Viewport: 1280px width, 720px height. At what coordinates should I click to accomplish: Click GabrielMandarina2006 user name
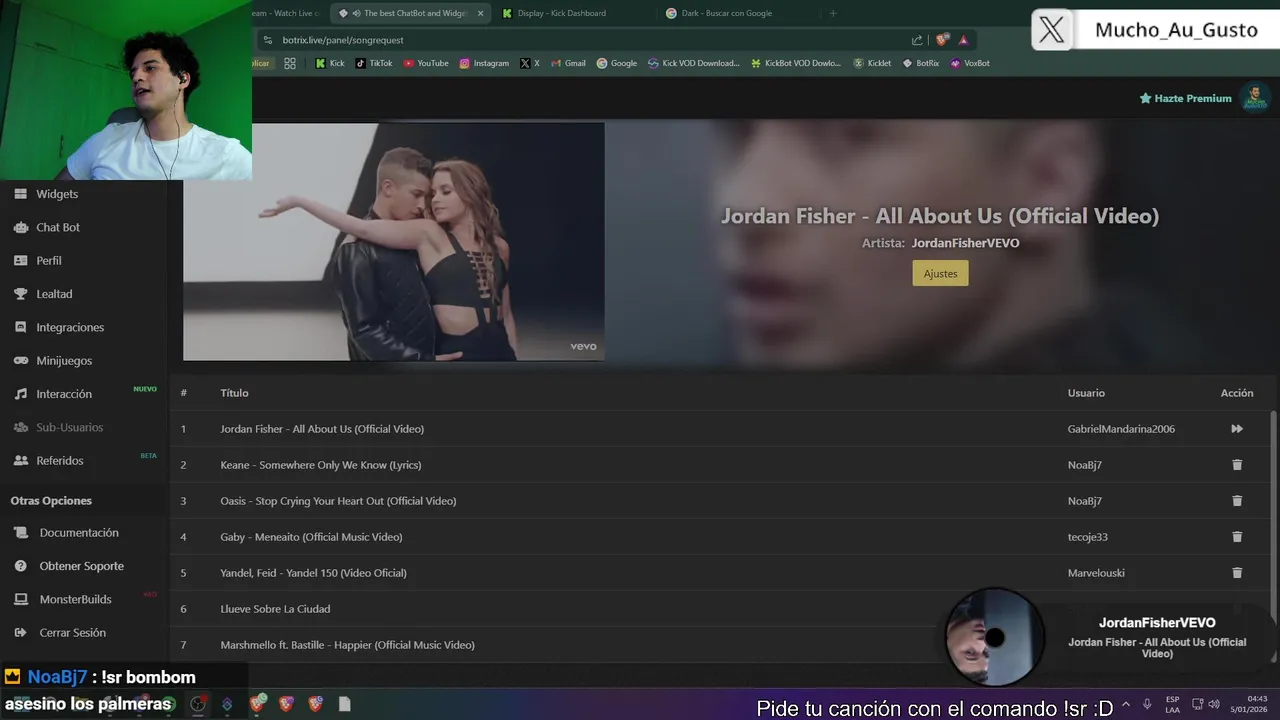click(1121, 429)
